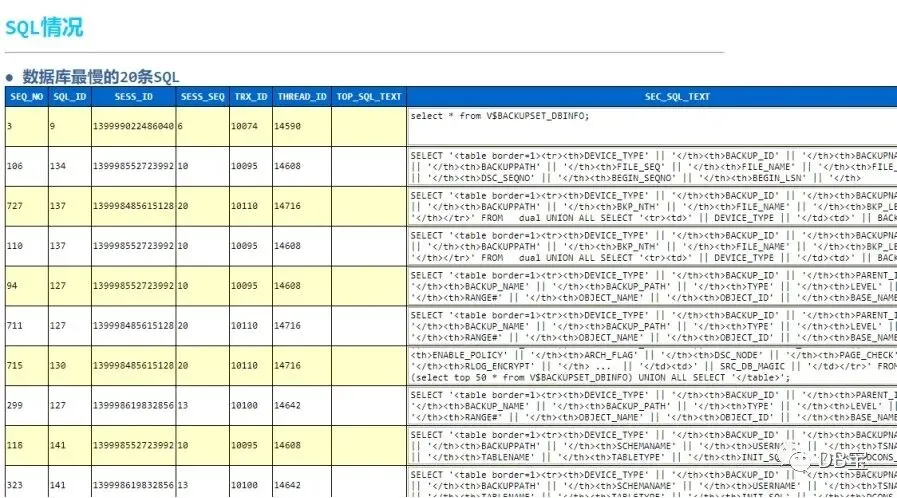897x498 pixels.
Task: Click TRX_ID 10110 in the SEQ_NO 711 row
Action: coord(251,326)
